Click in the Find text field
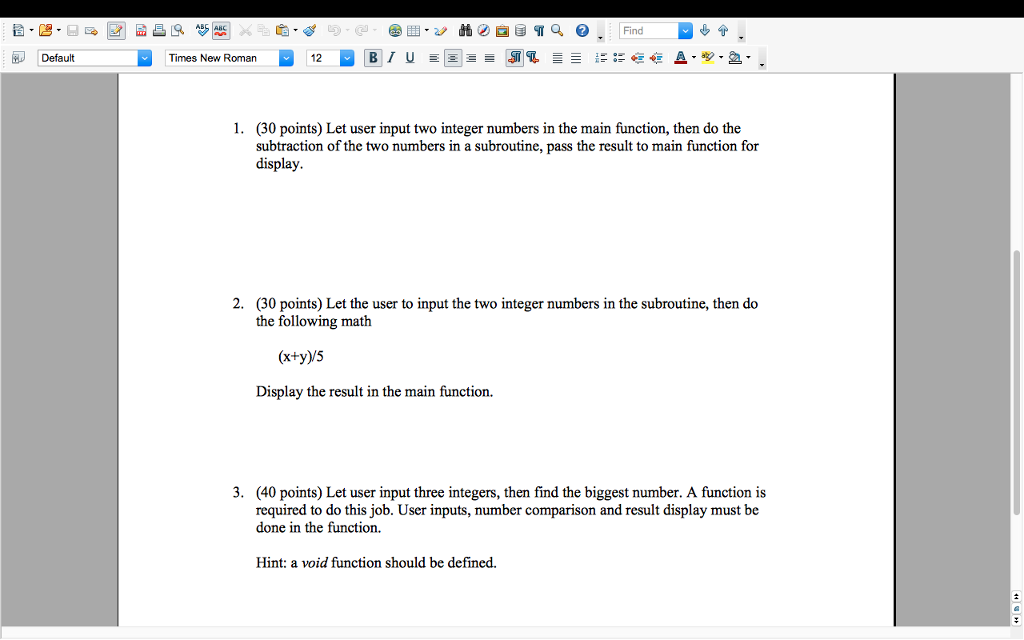This screenshot has height=640, width=1024. pos(648,31)
